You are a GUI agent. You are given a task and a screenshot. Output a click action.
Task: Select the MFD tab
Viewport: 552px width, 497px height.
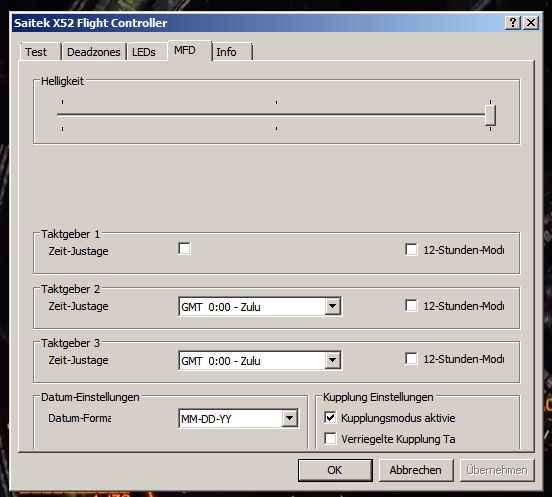tap(189, 50)
